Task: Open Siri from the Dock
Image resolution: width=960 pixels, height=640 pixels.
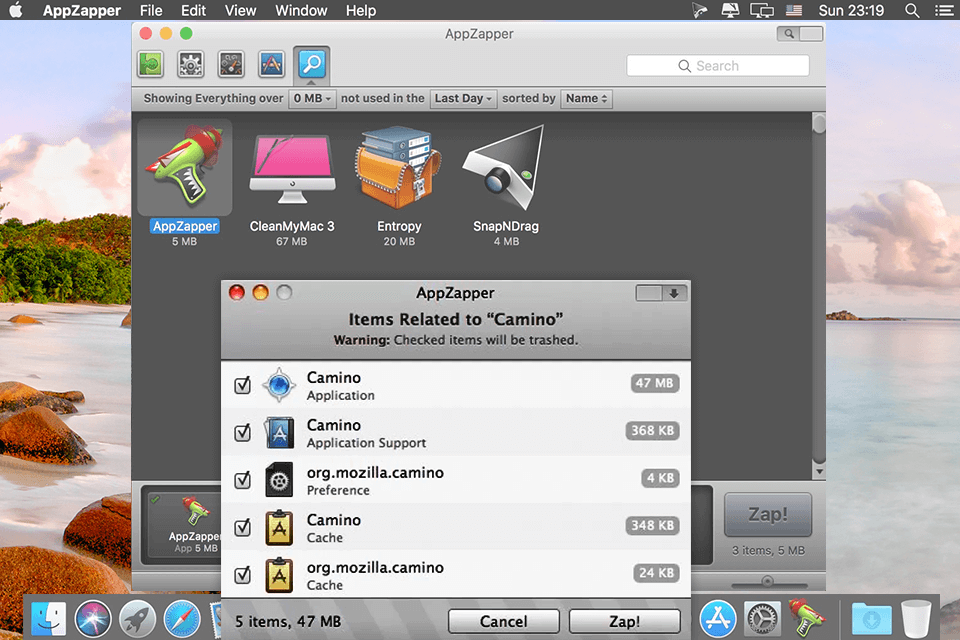Action: pos(93,619)
